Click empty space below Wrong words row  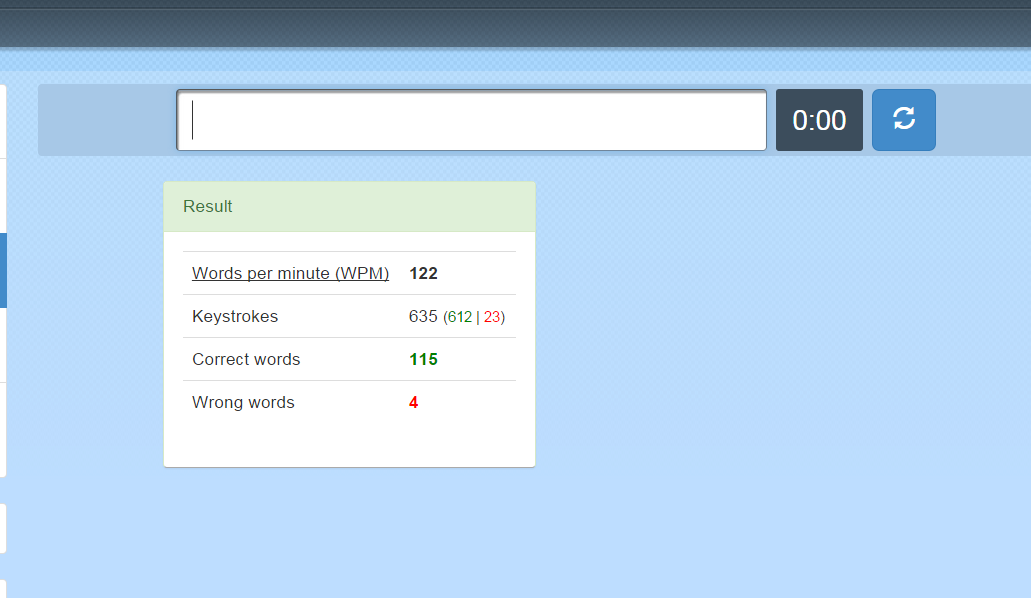click(x=349, y=442)
